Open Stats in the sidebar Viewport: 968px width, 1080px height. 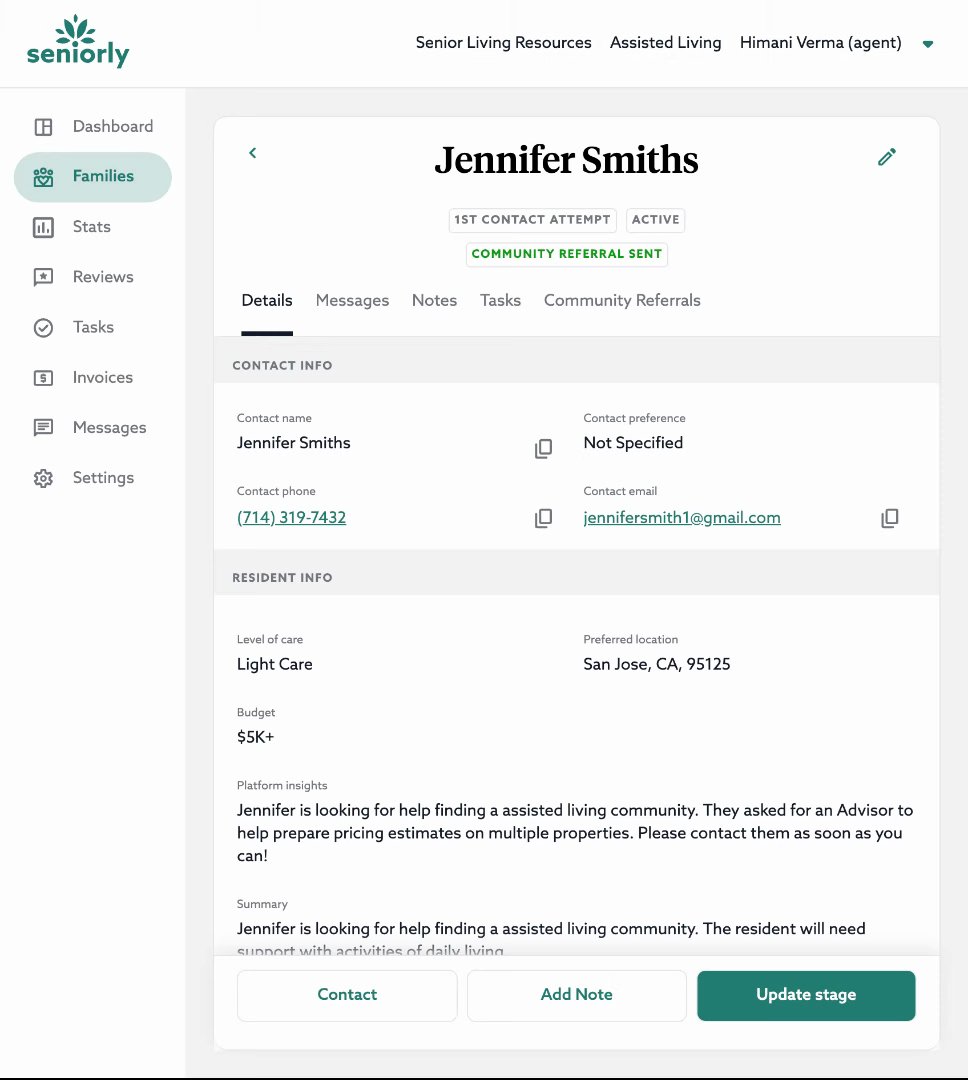91,227
